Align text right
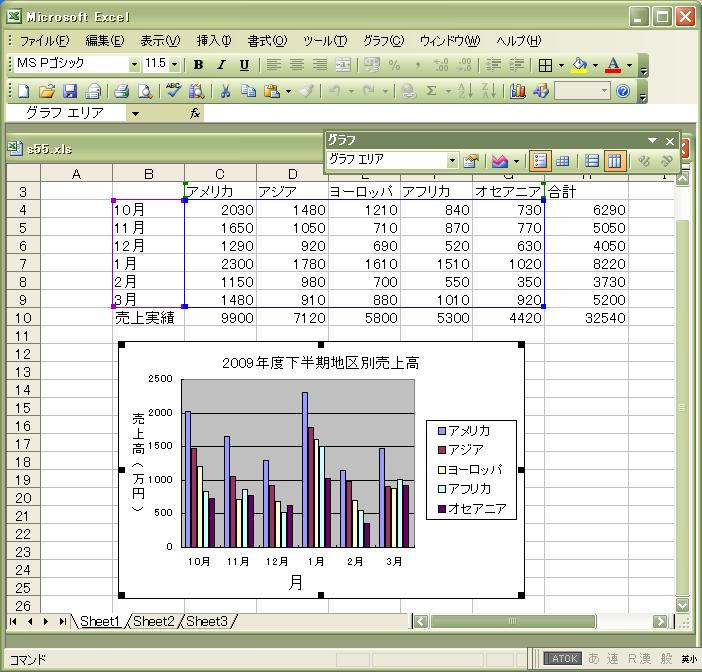702x672 pixels. tap(320, 65)
